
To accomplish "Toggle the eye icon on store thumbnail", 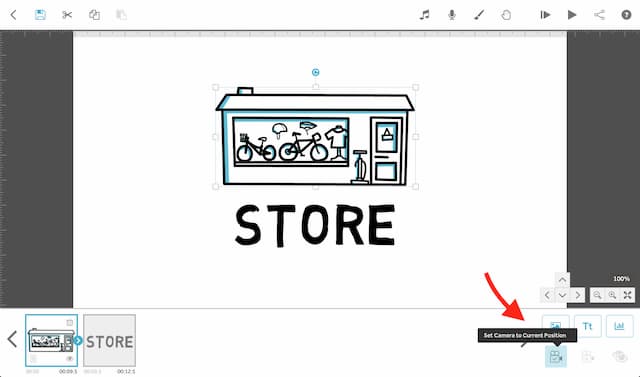I will 70,359.
